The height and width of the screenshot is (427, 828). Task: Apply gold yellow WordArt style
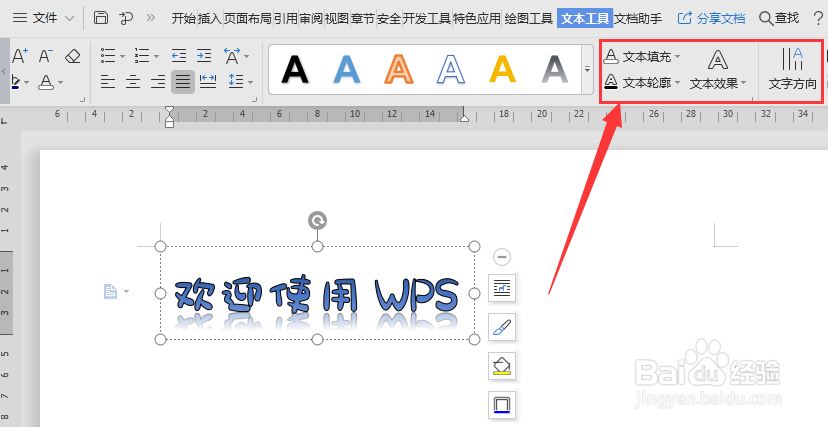coord(503,70)
